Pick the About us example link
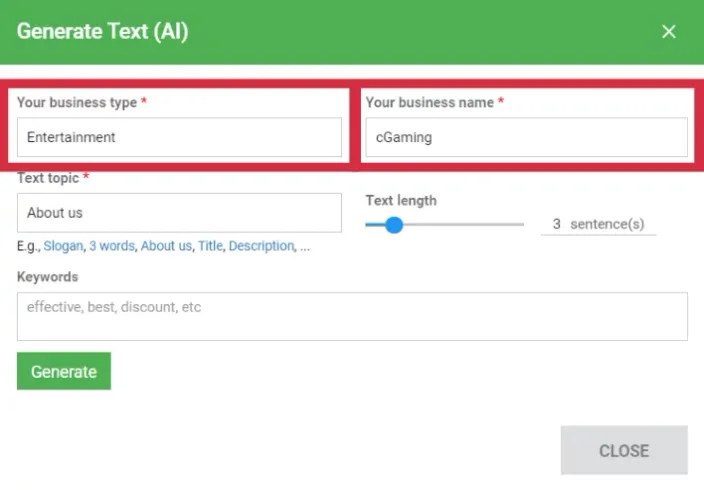This screenshot has height=490, width=704. point(166,246)
